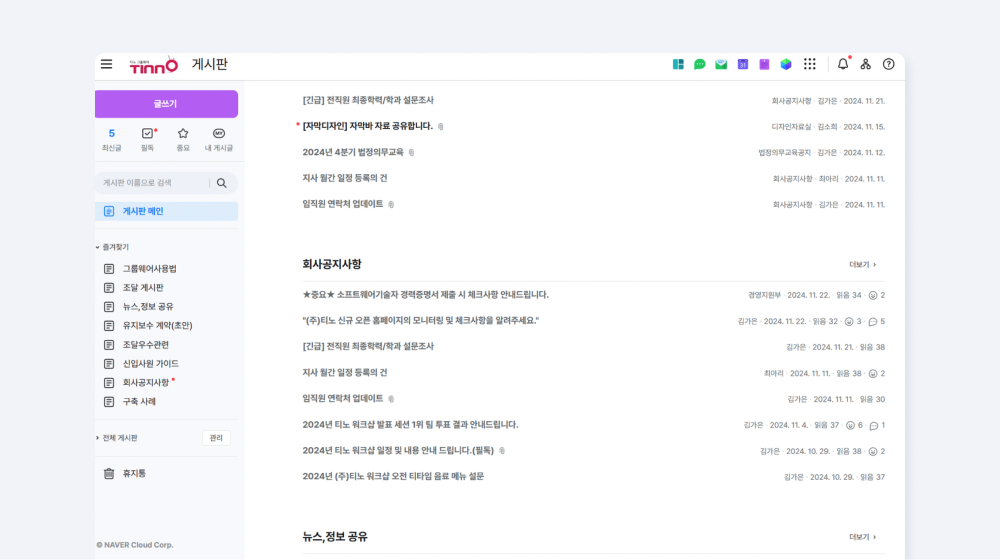Click 법정의무교육공지 board label
The image size is (1000, 560).
784,152
